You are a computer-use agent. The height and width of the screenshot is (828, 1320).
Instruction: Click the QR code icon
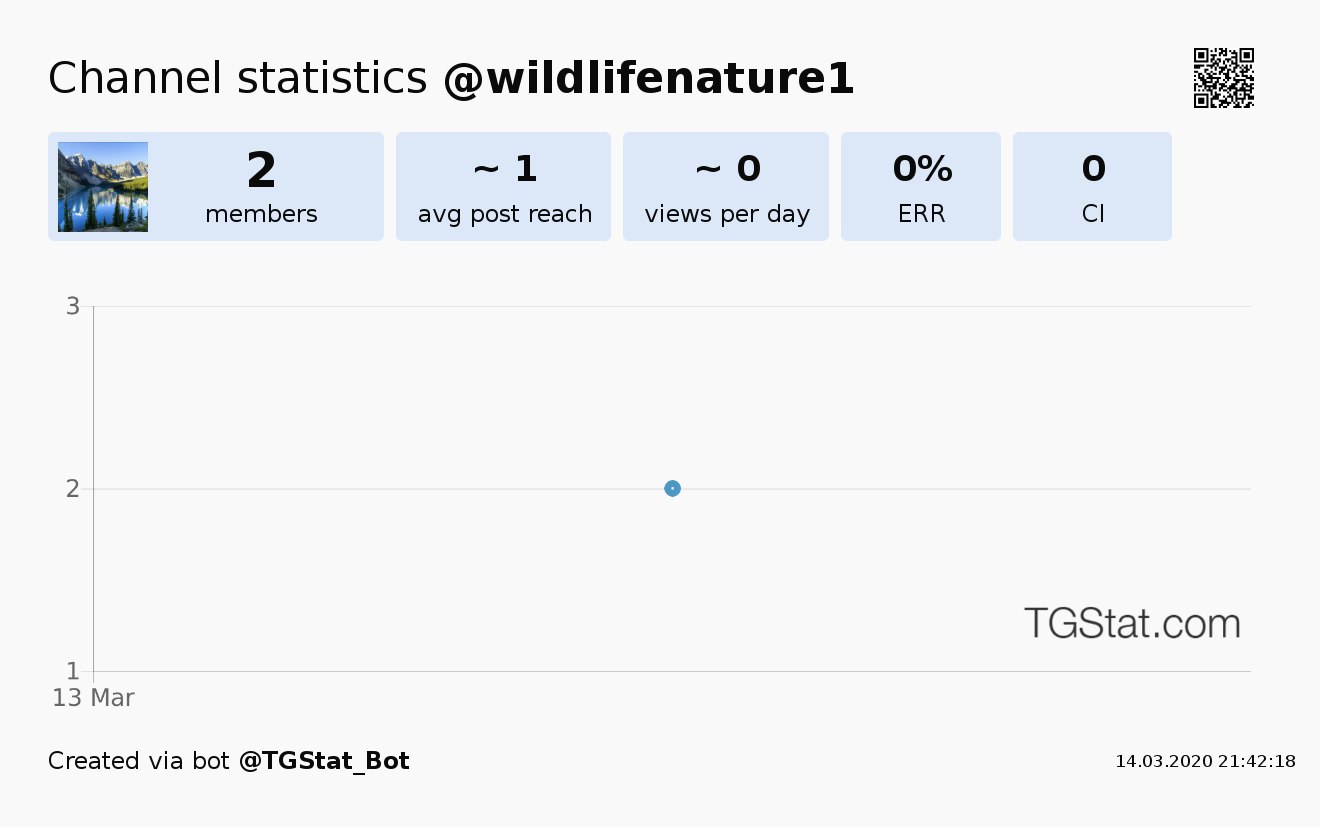[x=1224, y=78]
